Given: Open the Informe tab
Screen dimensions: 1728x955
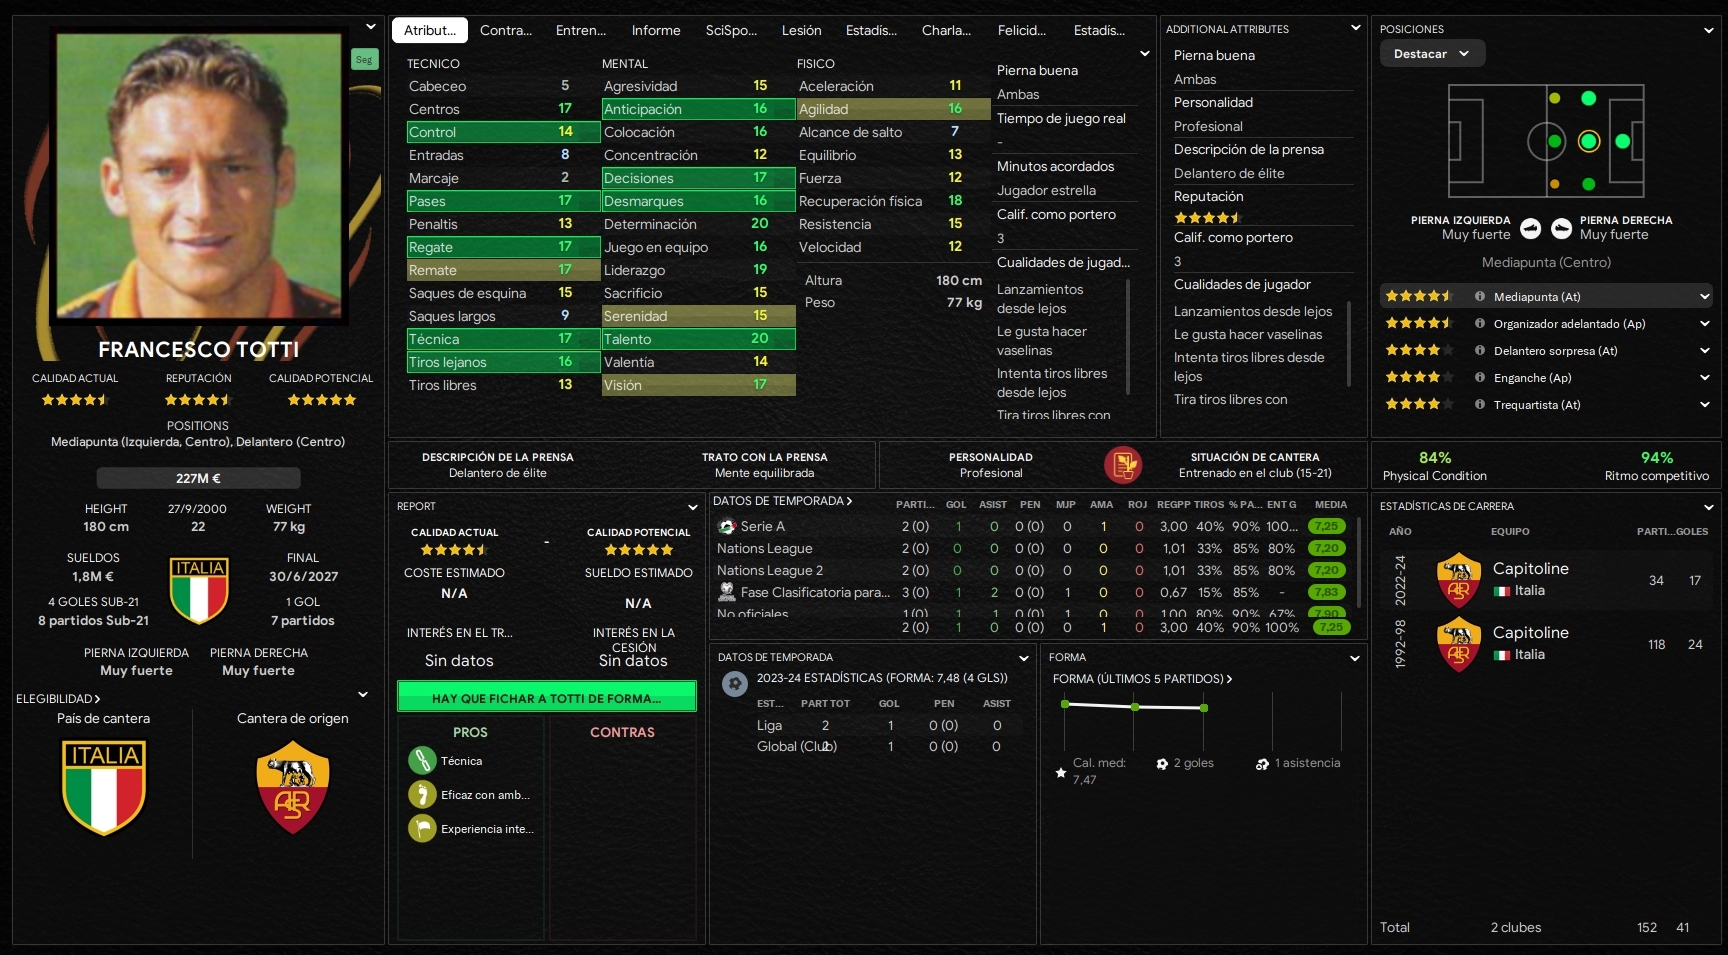Looking at the screenshot, I should (656, 31).
